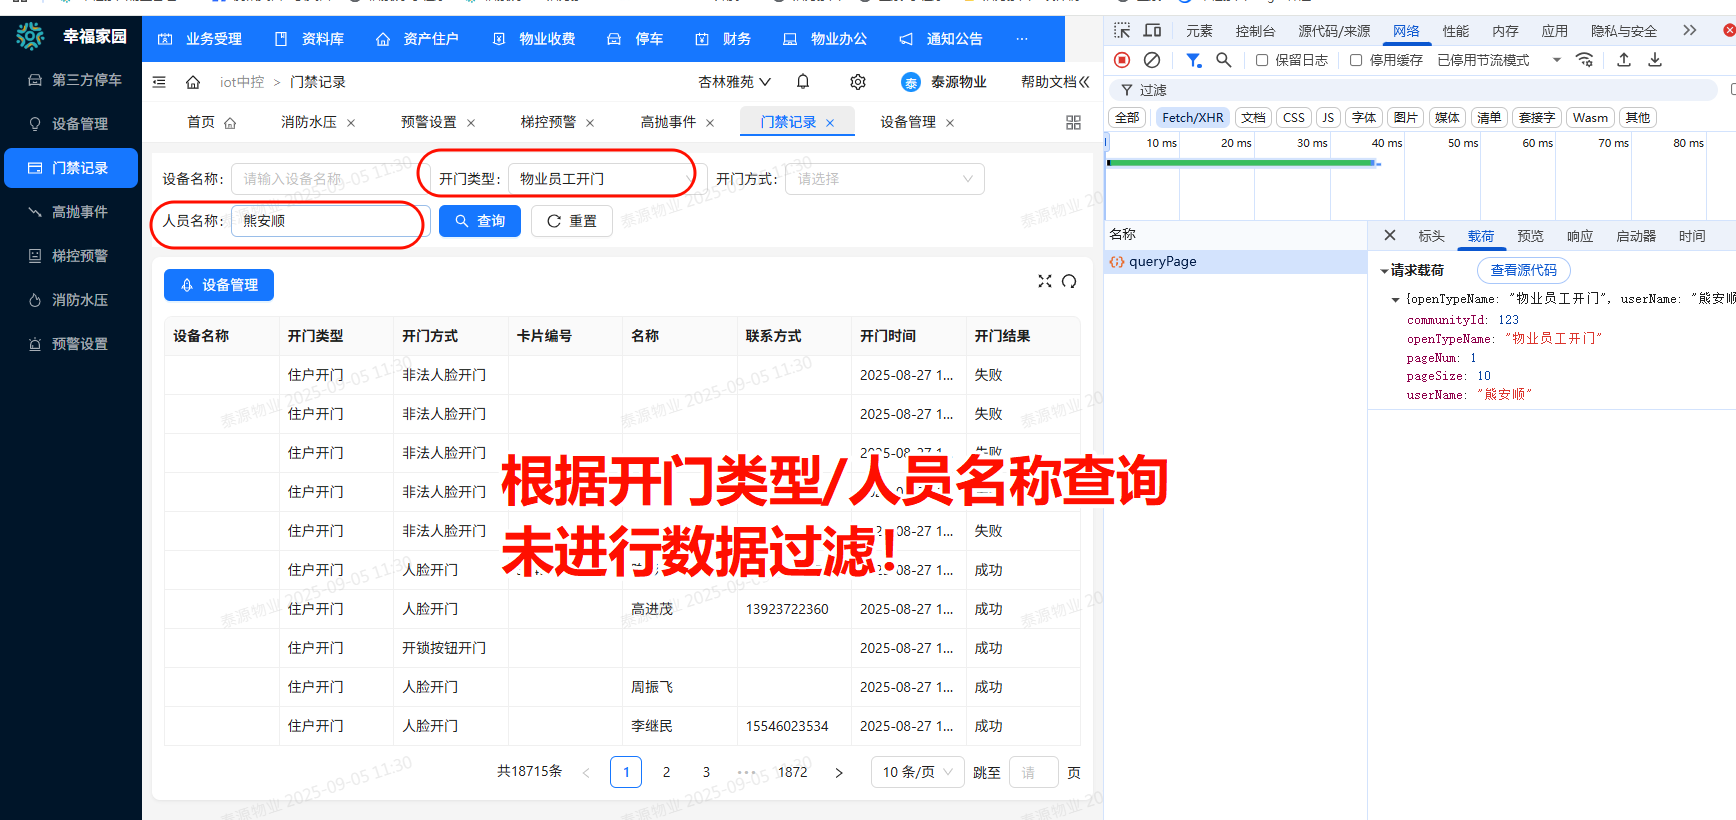The image size is (1736, 820).
Task: Open the 10 条/页 page size dropdown
Action: pos(917,772)
